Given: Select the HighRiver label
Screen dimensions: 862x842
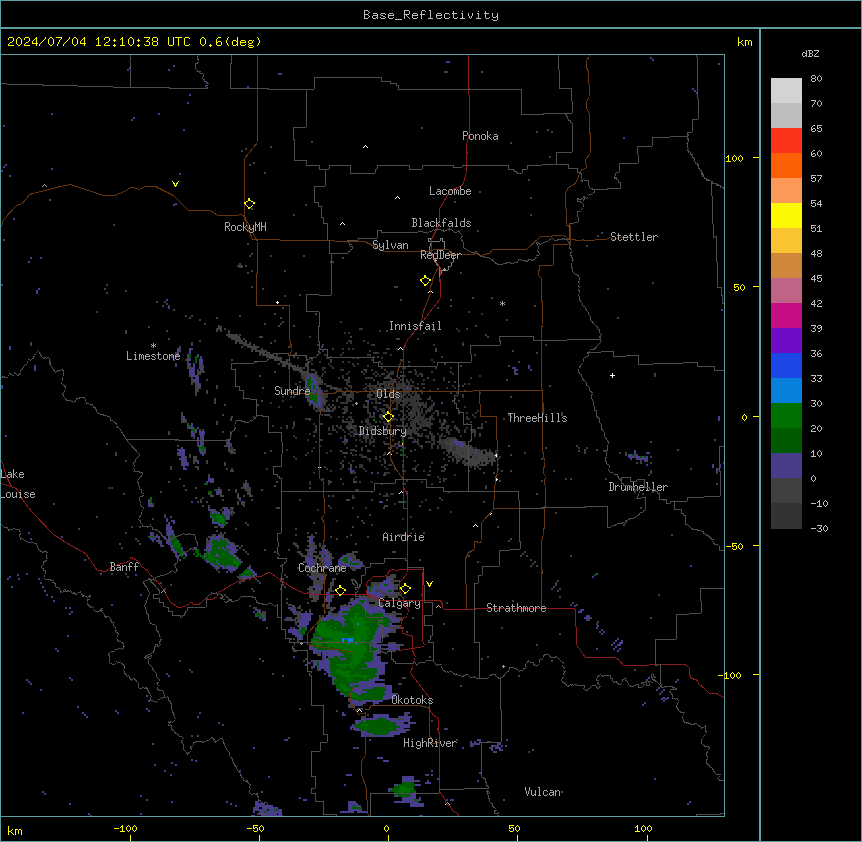Looking at the screenshot, I should click(x=430, y=743).
